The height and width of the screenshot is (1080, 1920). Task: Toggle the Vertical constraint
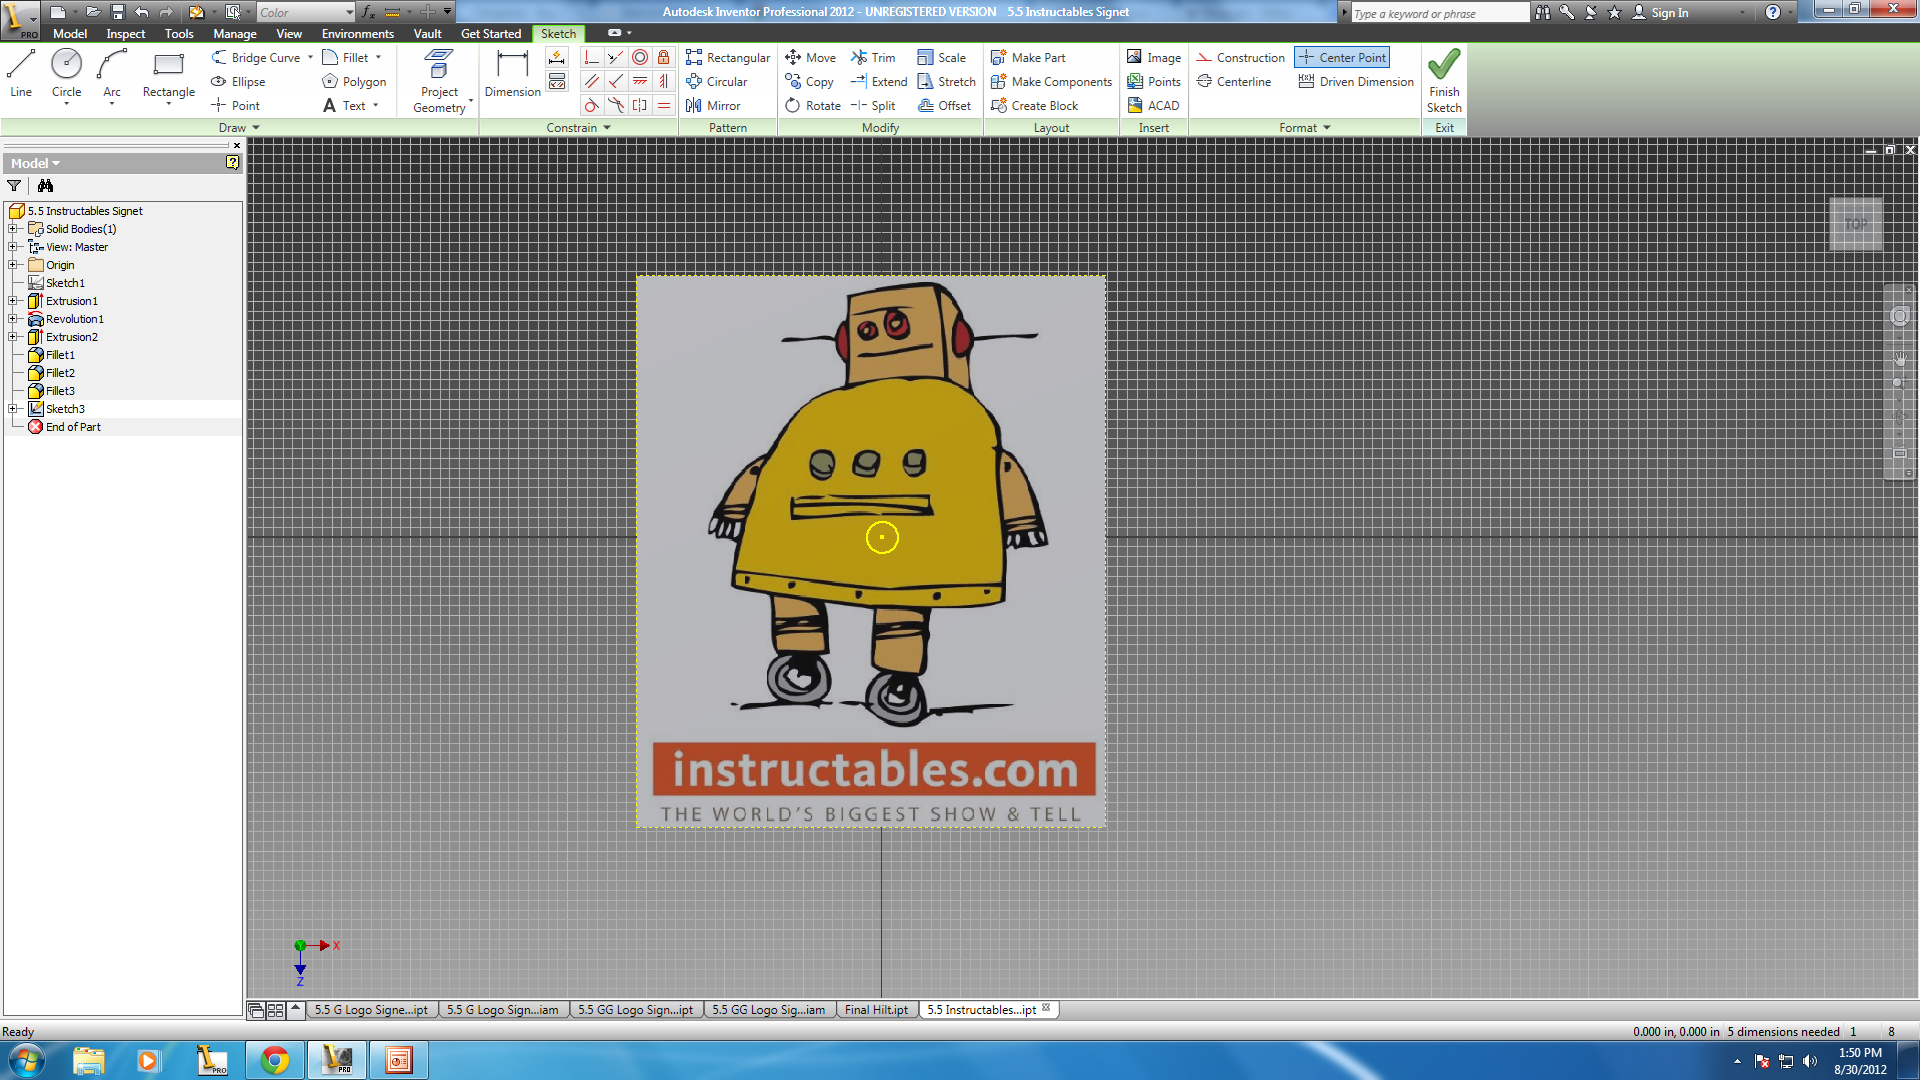tap(664, 82)
